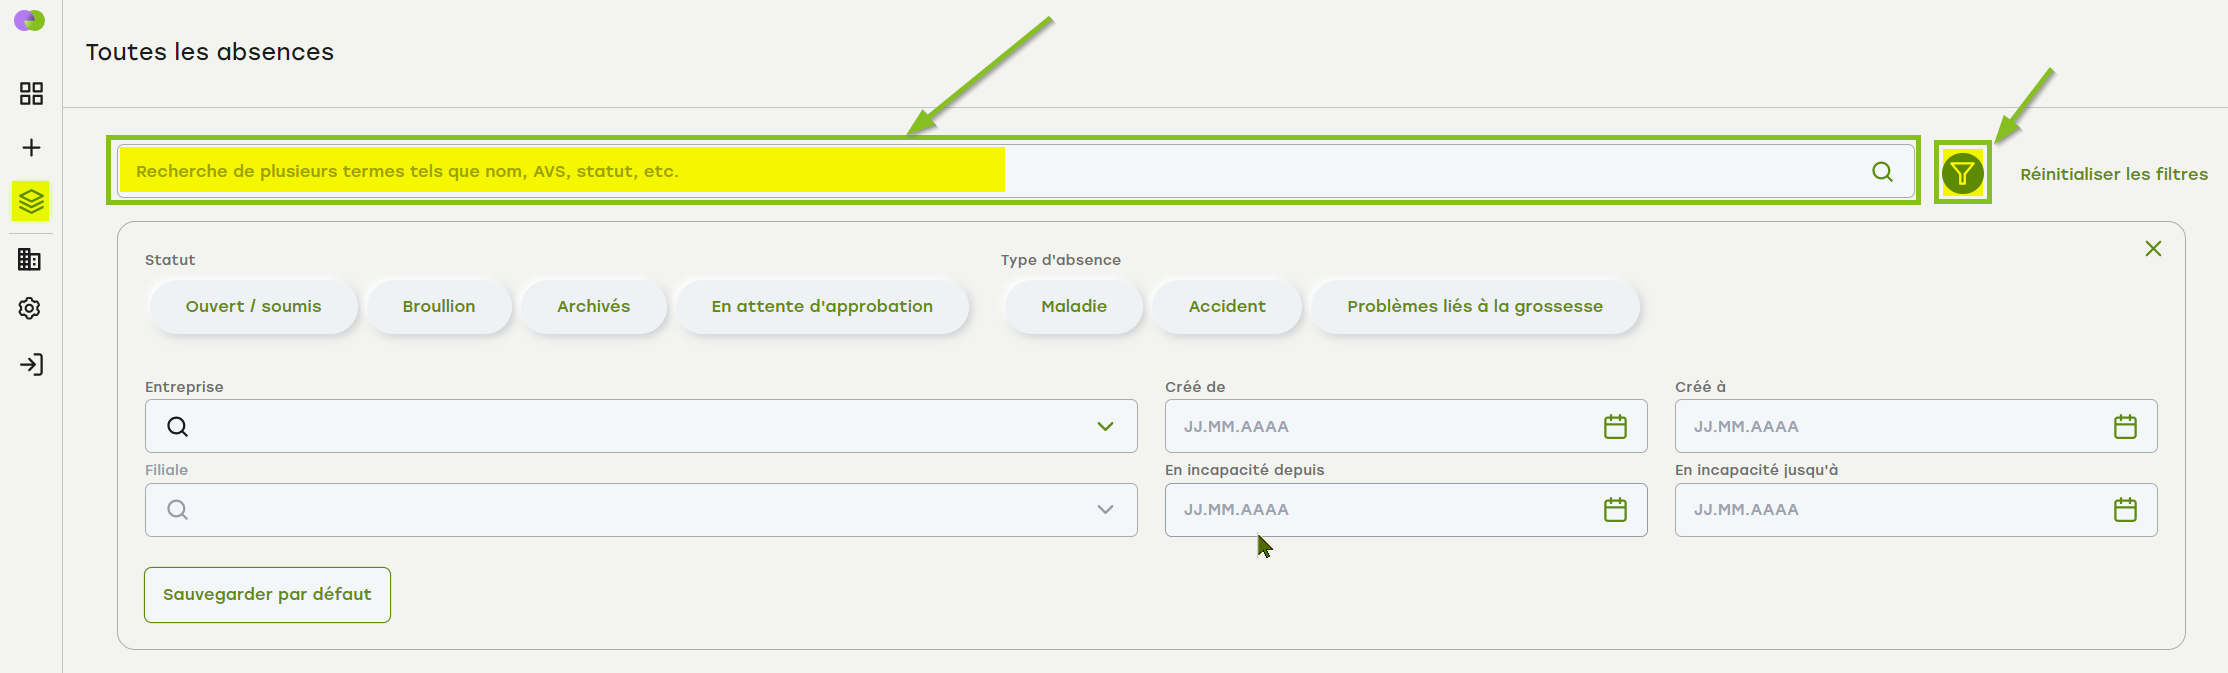Enable the Maladie absence type filter
The image size is (2228, 673).
point(1073,307)
